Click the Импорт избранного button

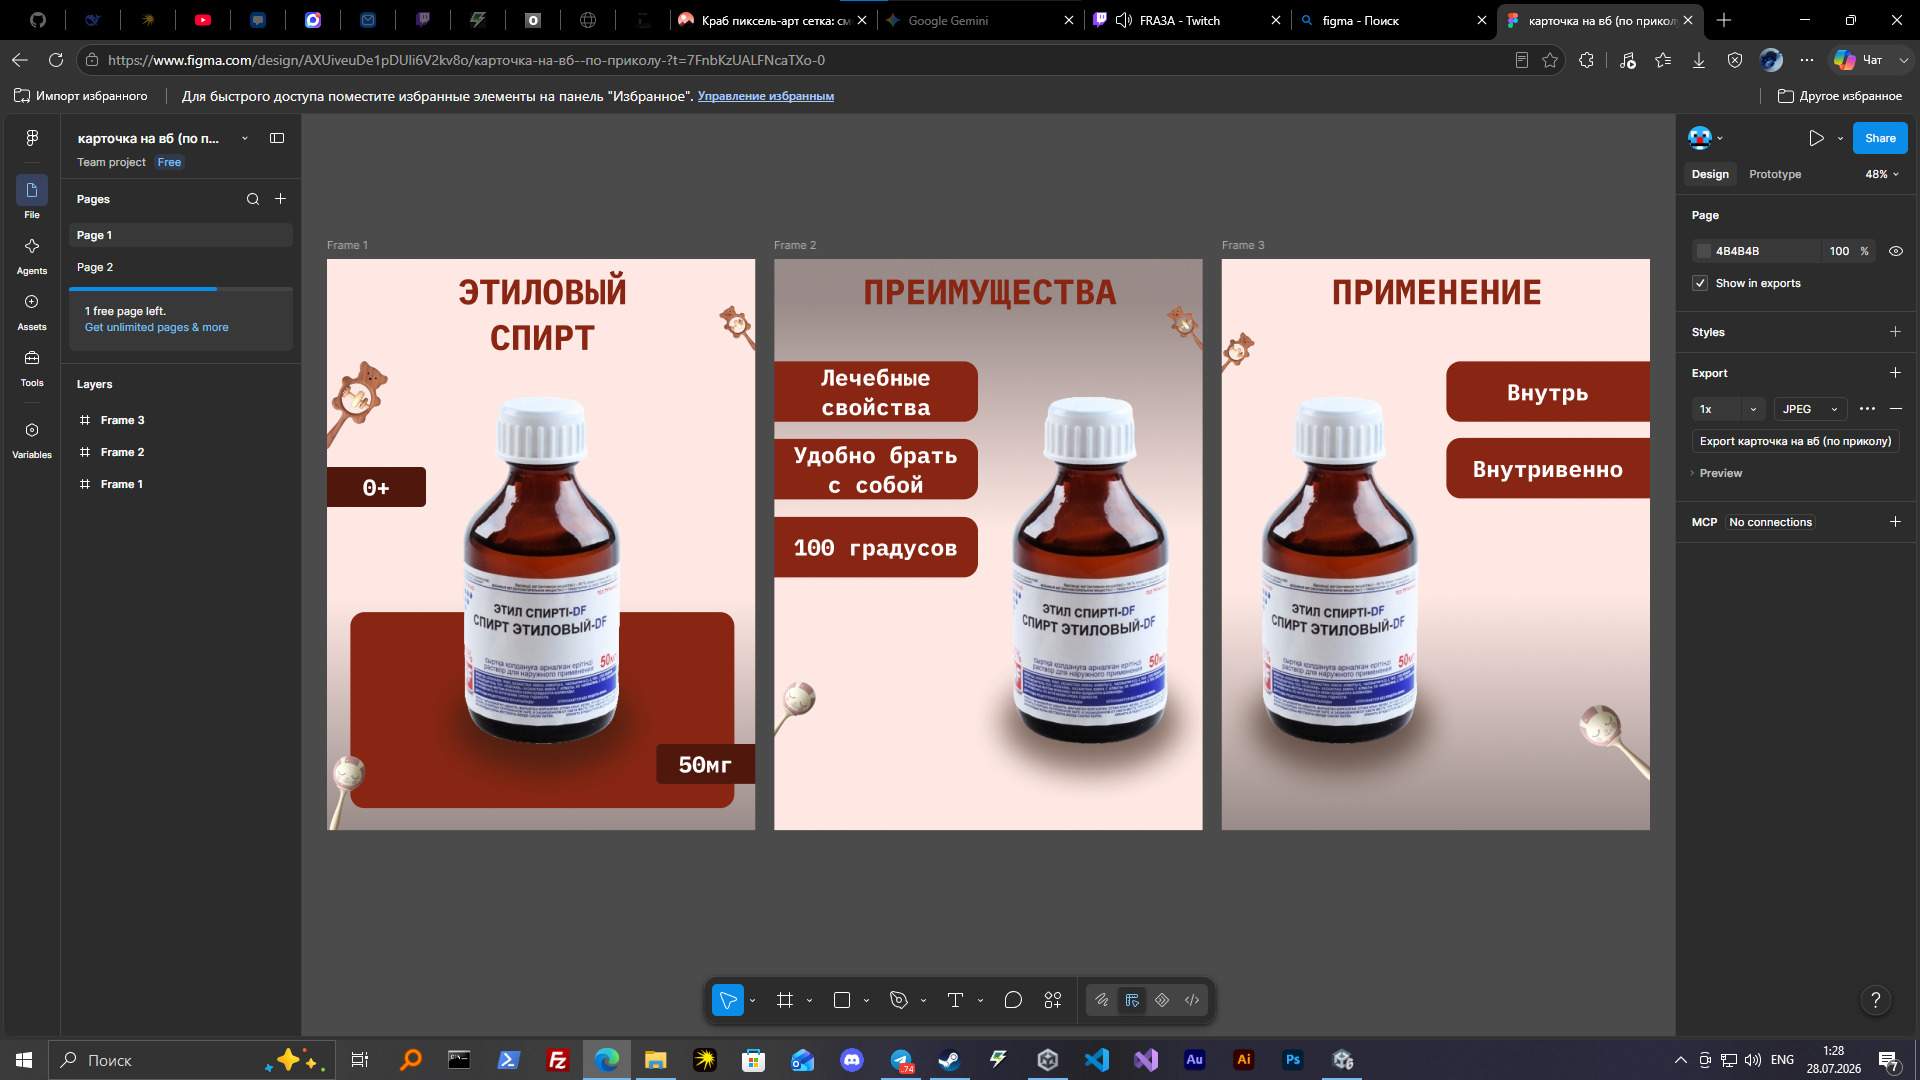point(81,96)
